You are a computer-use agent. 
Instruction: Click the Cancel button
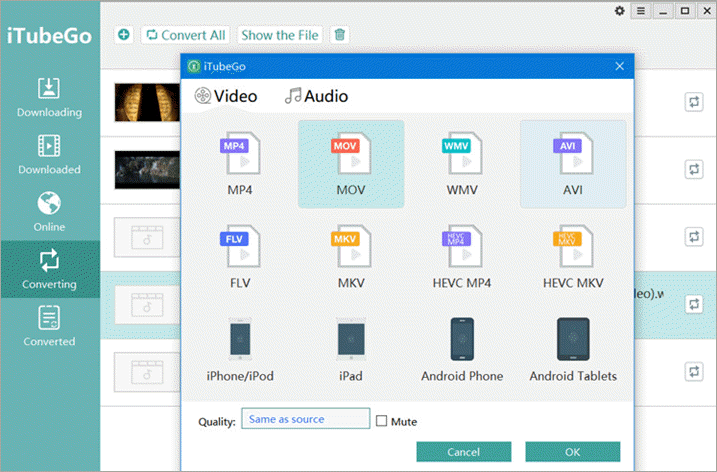coord(464,452)
